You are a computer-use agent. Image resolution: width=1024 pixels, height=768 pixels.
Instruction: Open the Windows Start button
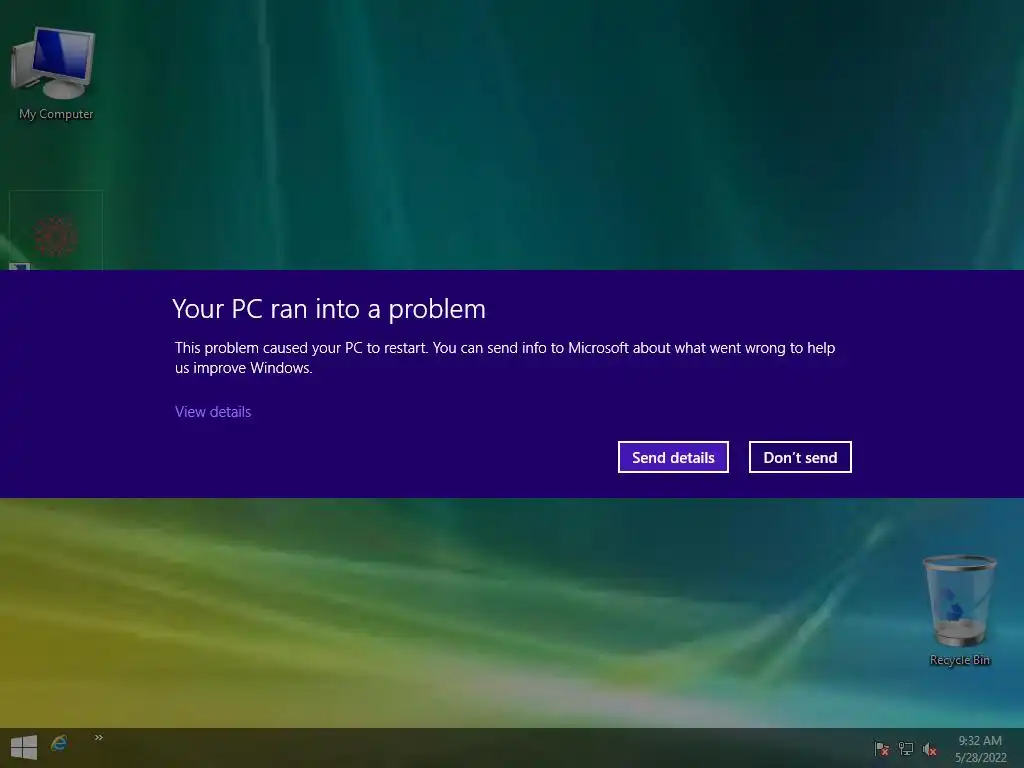point(24,748)
